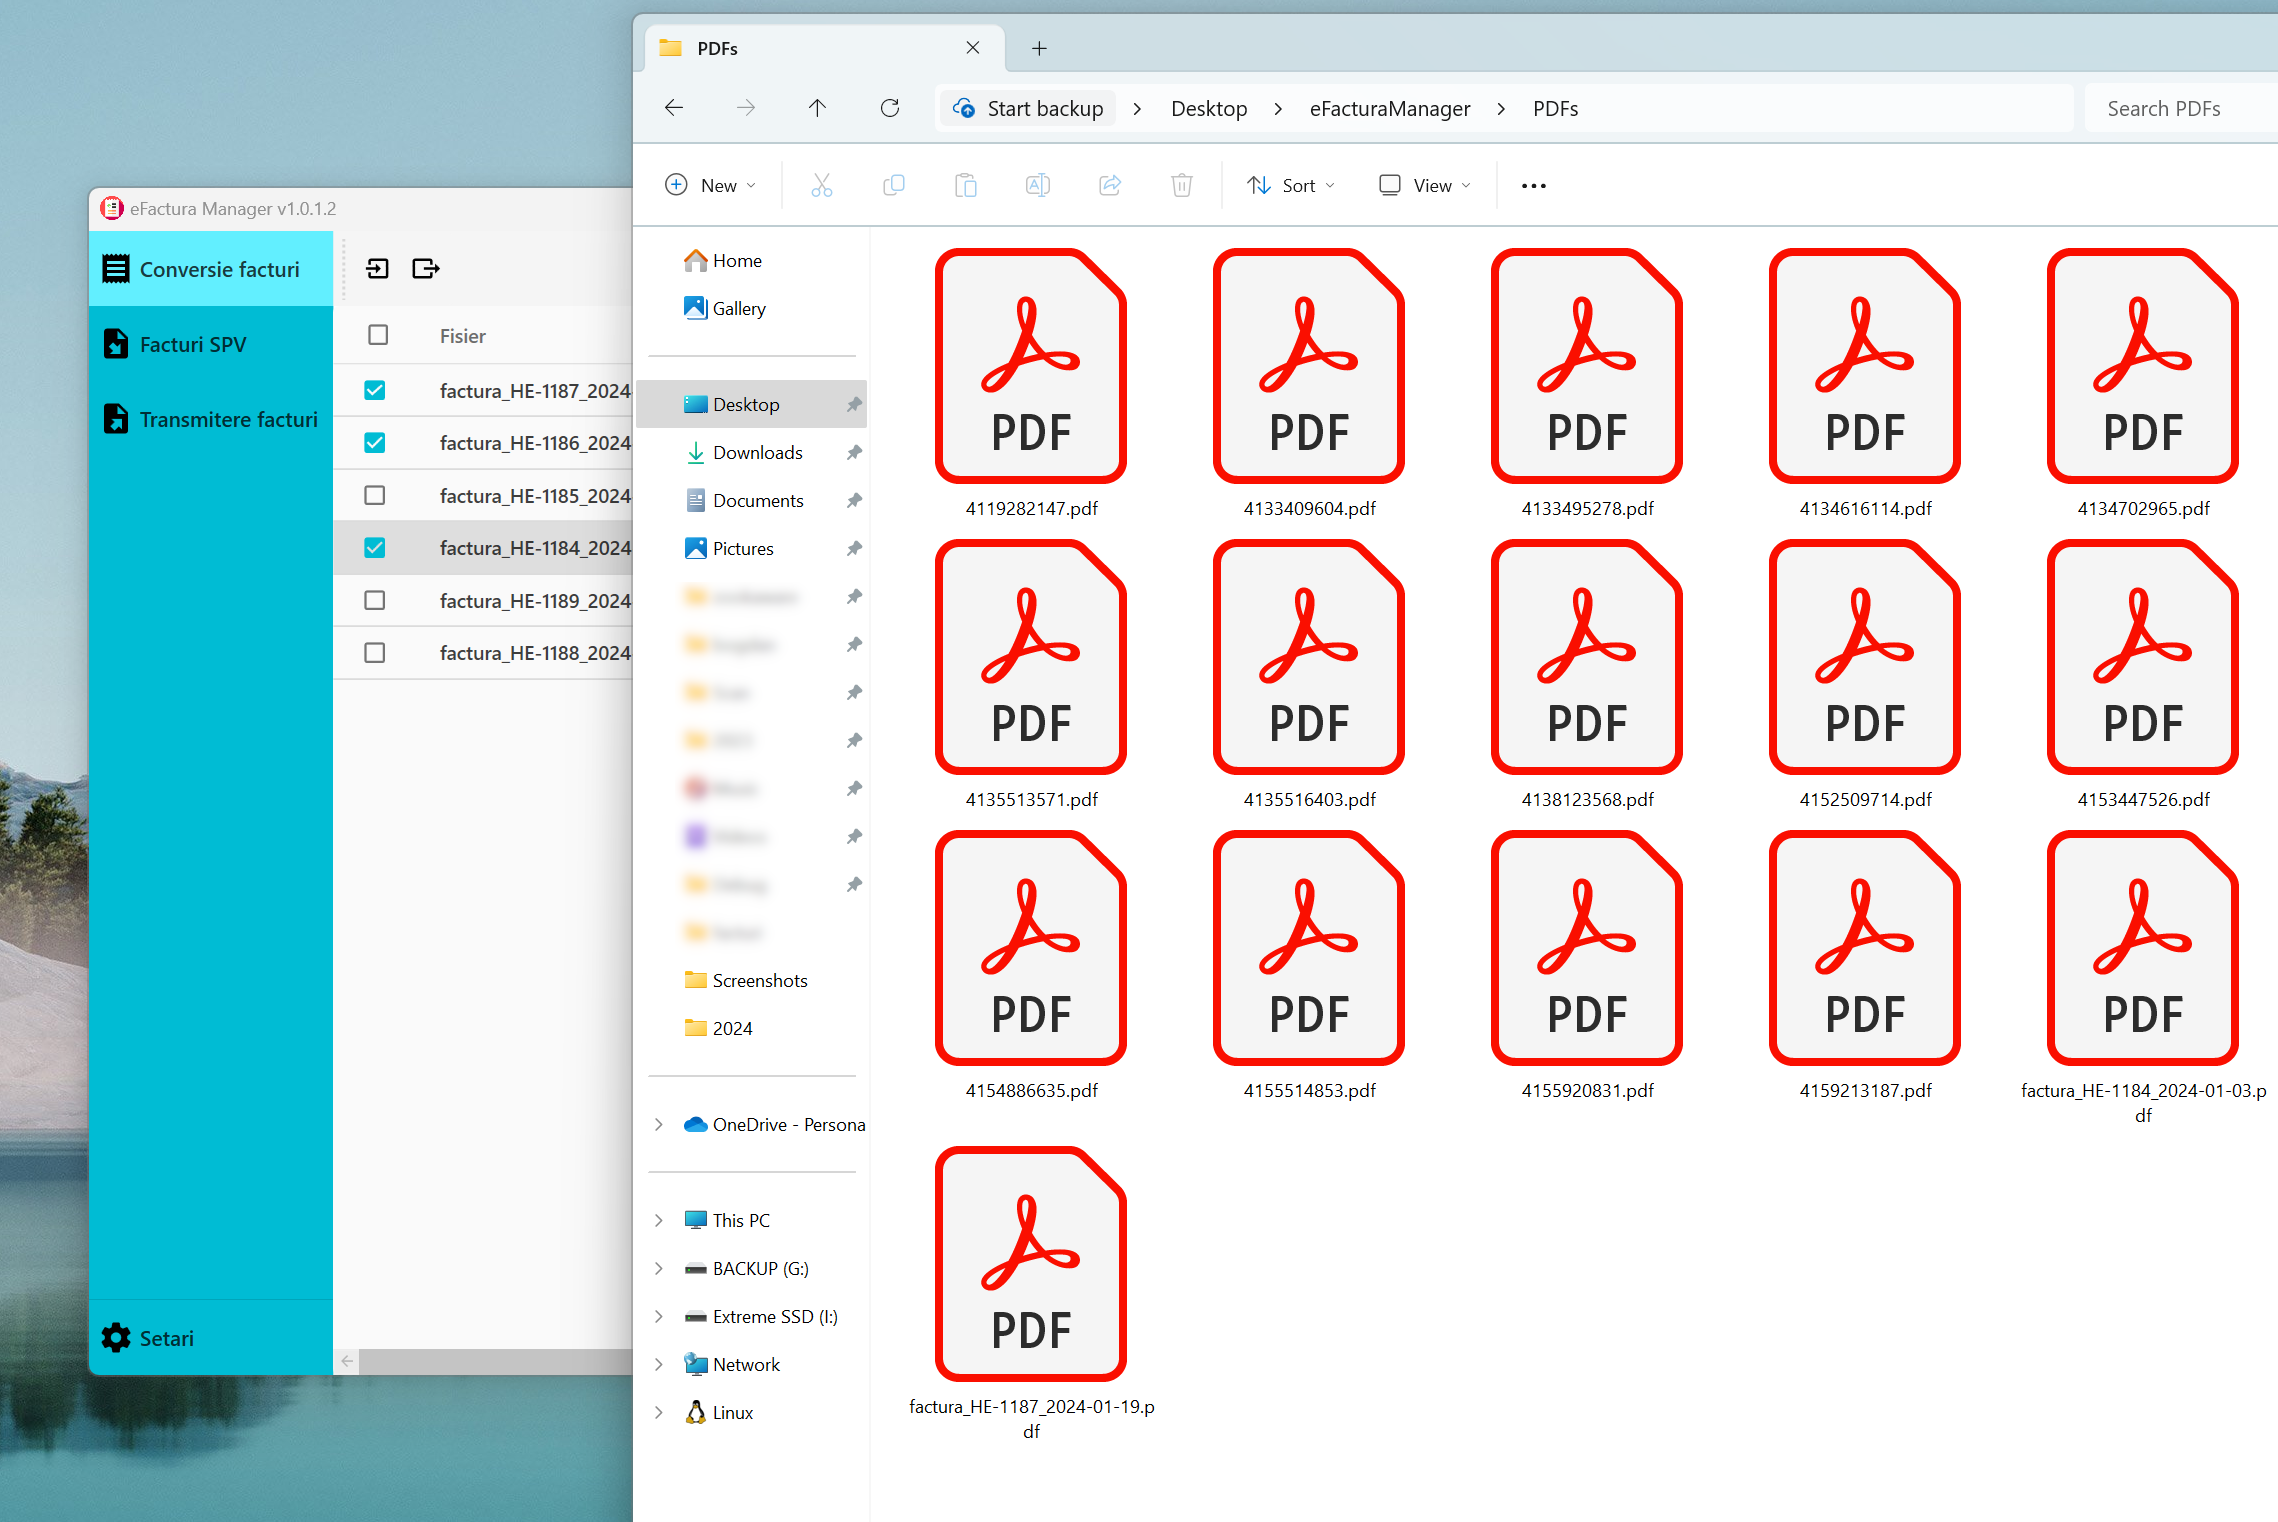Click the export file icon in eFactura toolbar
This screenshot has width=2278, height=1522.
(425, 268)
